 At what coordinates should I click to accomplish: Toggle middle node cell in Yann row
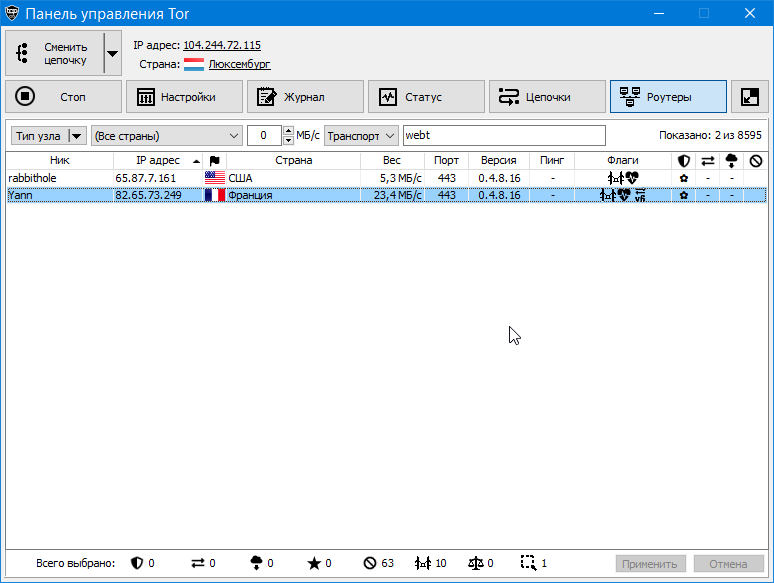[x=708, y=195]
